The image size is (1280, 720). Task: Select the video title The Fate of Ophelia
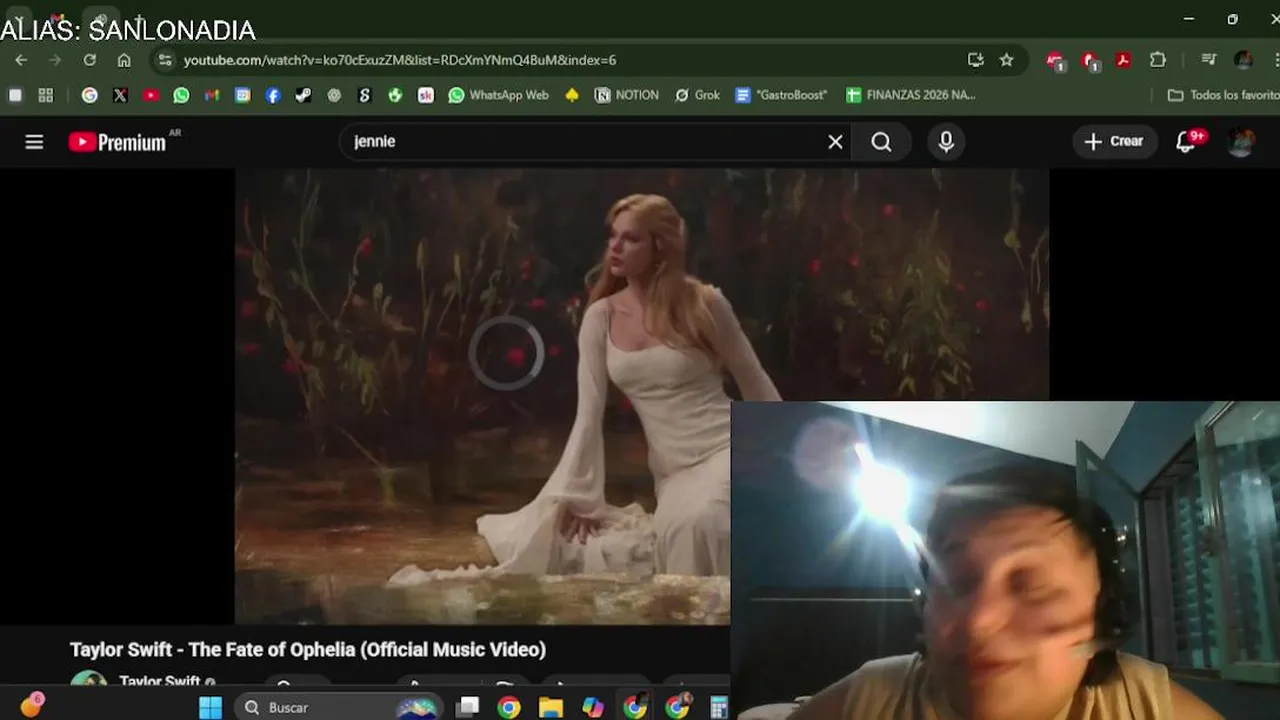coord(308,650)
